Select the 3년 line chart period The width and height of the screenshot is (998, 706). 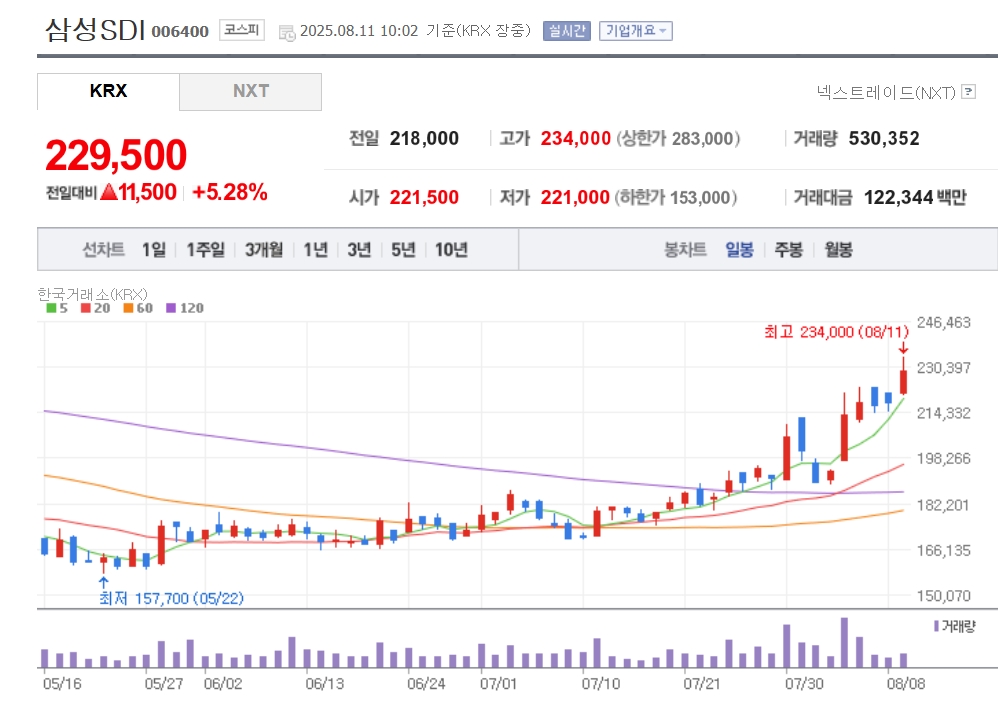pyautogui.click(x=359, y=250)
